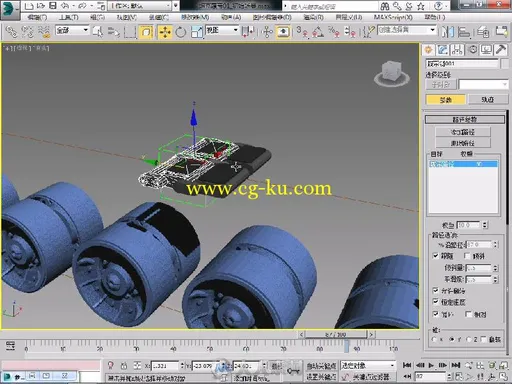Open the Modify tab in command panel
This screenshot has height=384, width=512.
[443, 50]
